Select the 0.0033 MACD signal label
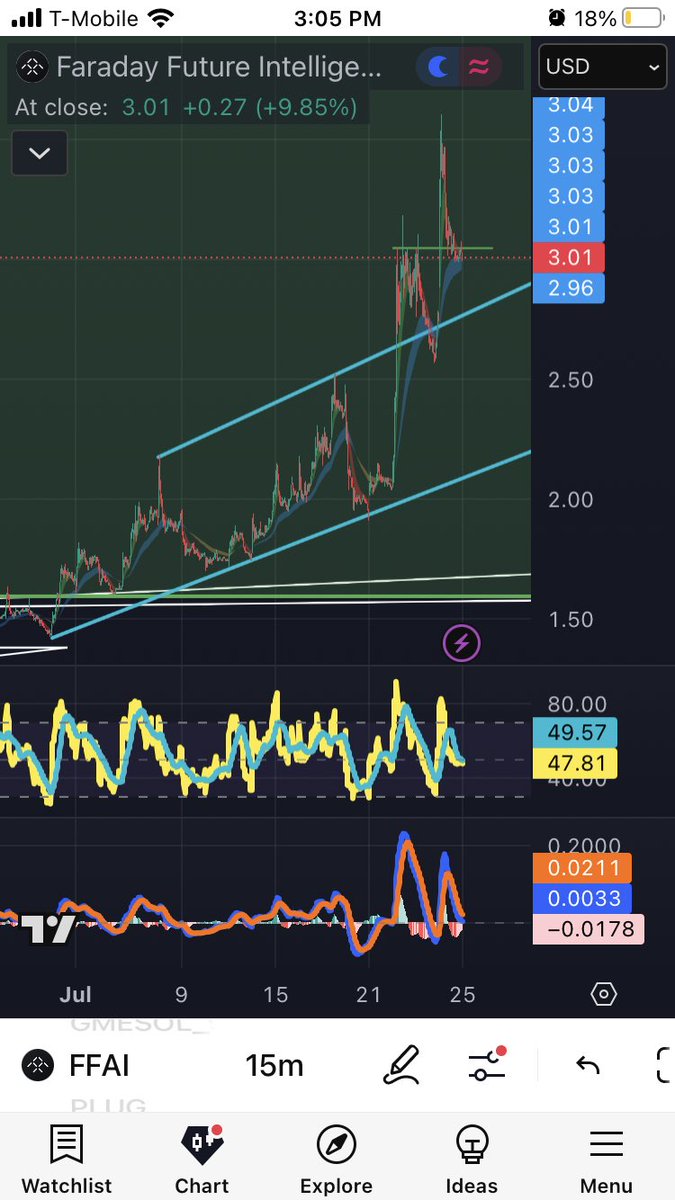675x1200 pixels. 582,899
